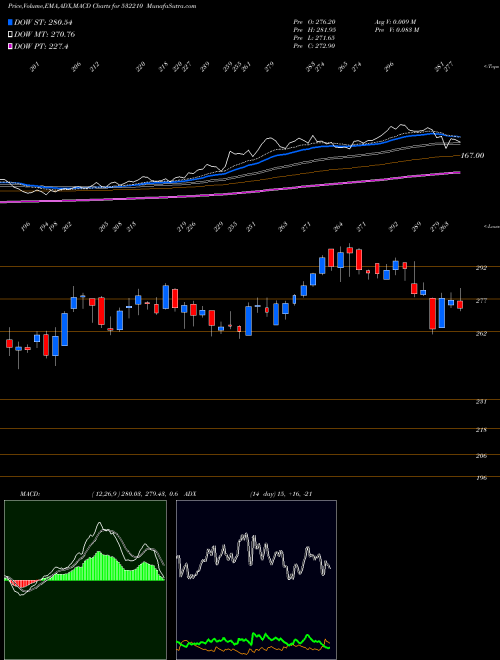The height and width of the screenshot is (660, 500).
Task: Click the 218 price axis label
Action: [x=481, y=430]
